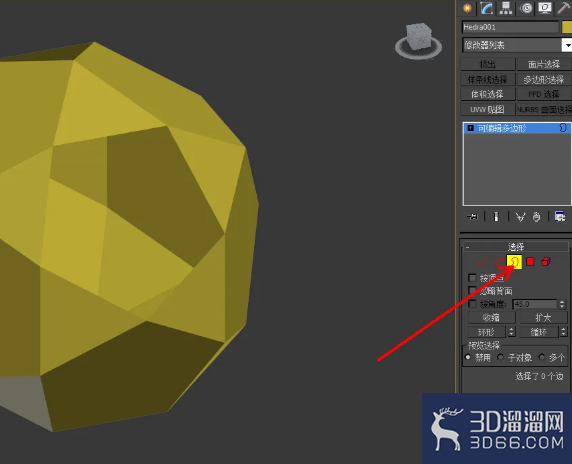Select Border sub-object level icon

click(514, 262)
